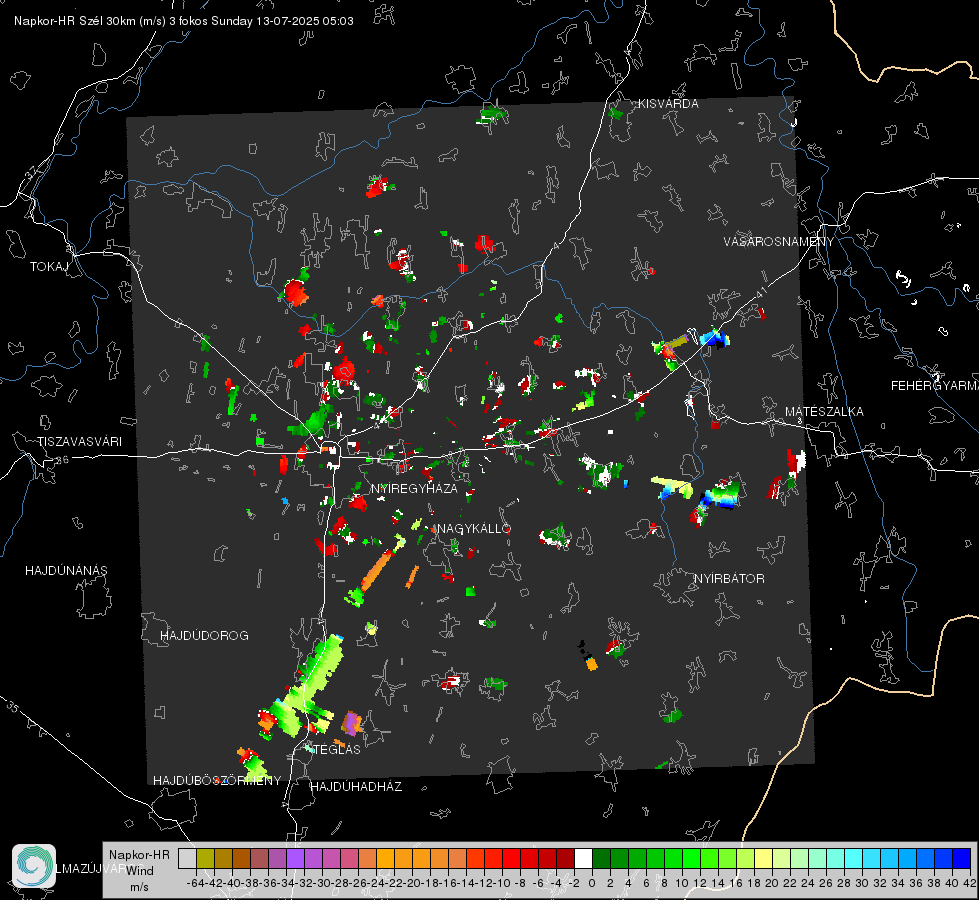Screen dimensions: 979x900
Task: Click the radar title text at top
Action: click(184, 21)
